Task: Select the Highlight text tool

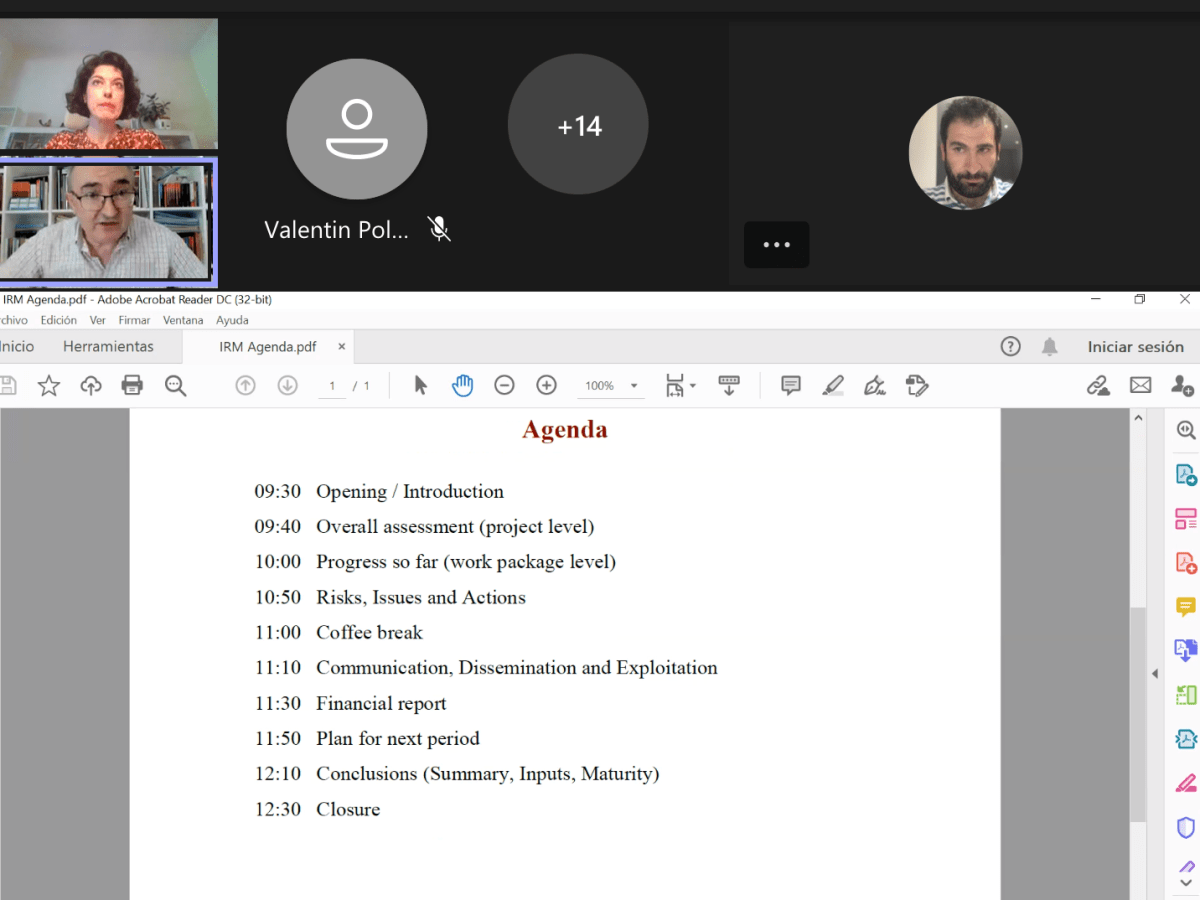Action: (834, 385)
